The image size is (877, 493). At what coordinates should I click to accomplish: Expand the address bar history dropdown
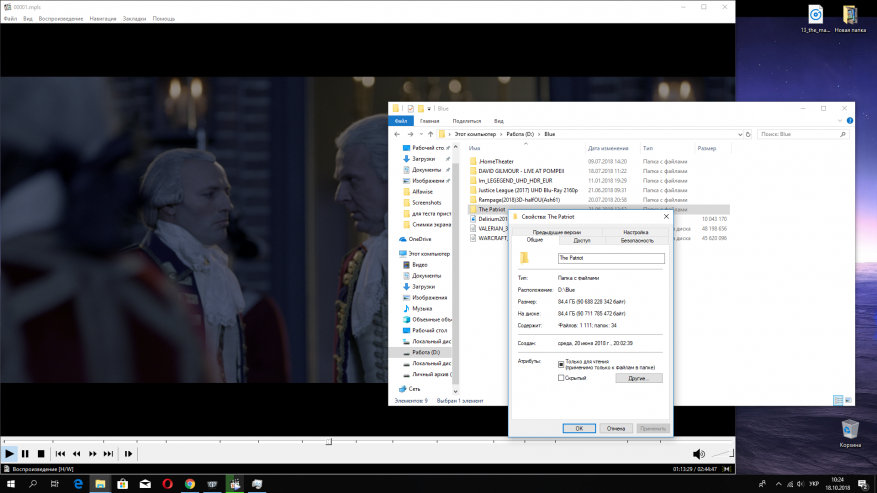pos(739,134)
